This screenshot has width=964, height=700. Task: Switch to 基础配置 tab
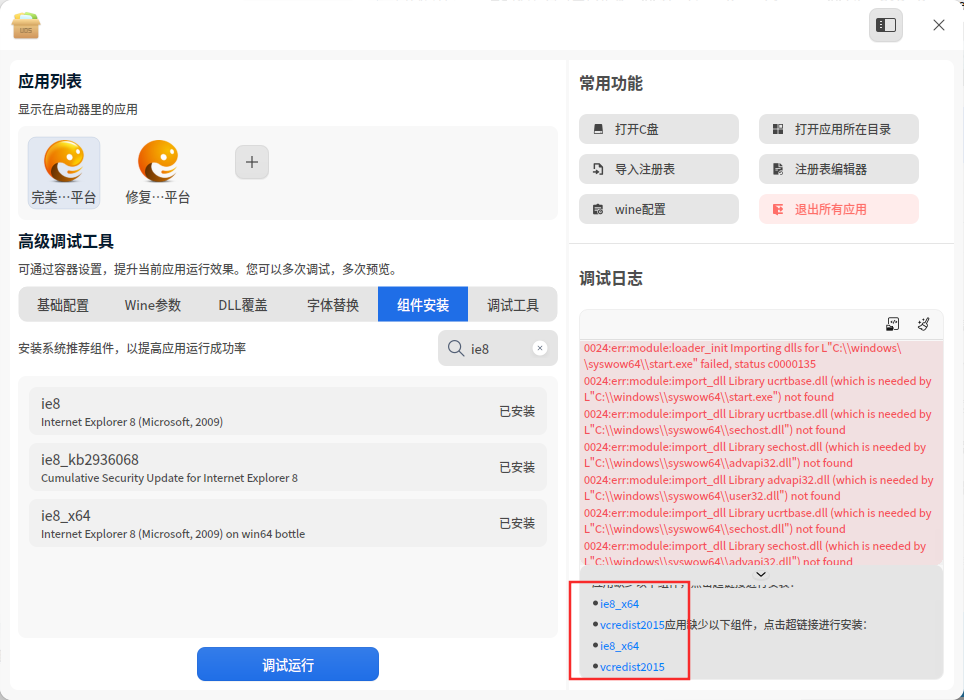pyautogui.click(x=63, y=305)
